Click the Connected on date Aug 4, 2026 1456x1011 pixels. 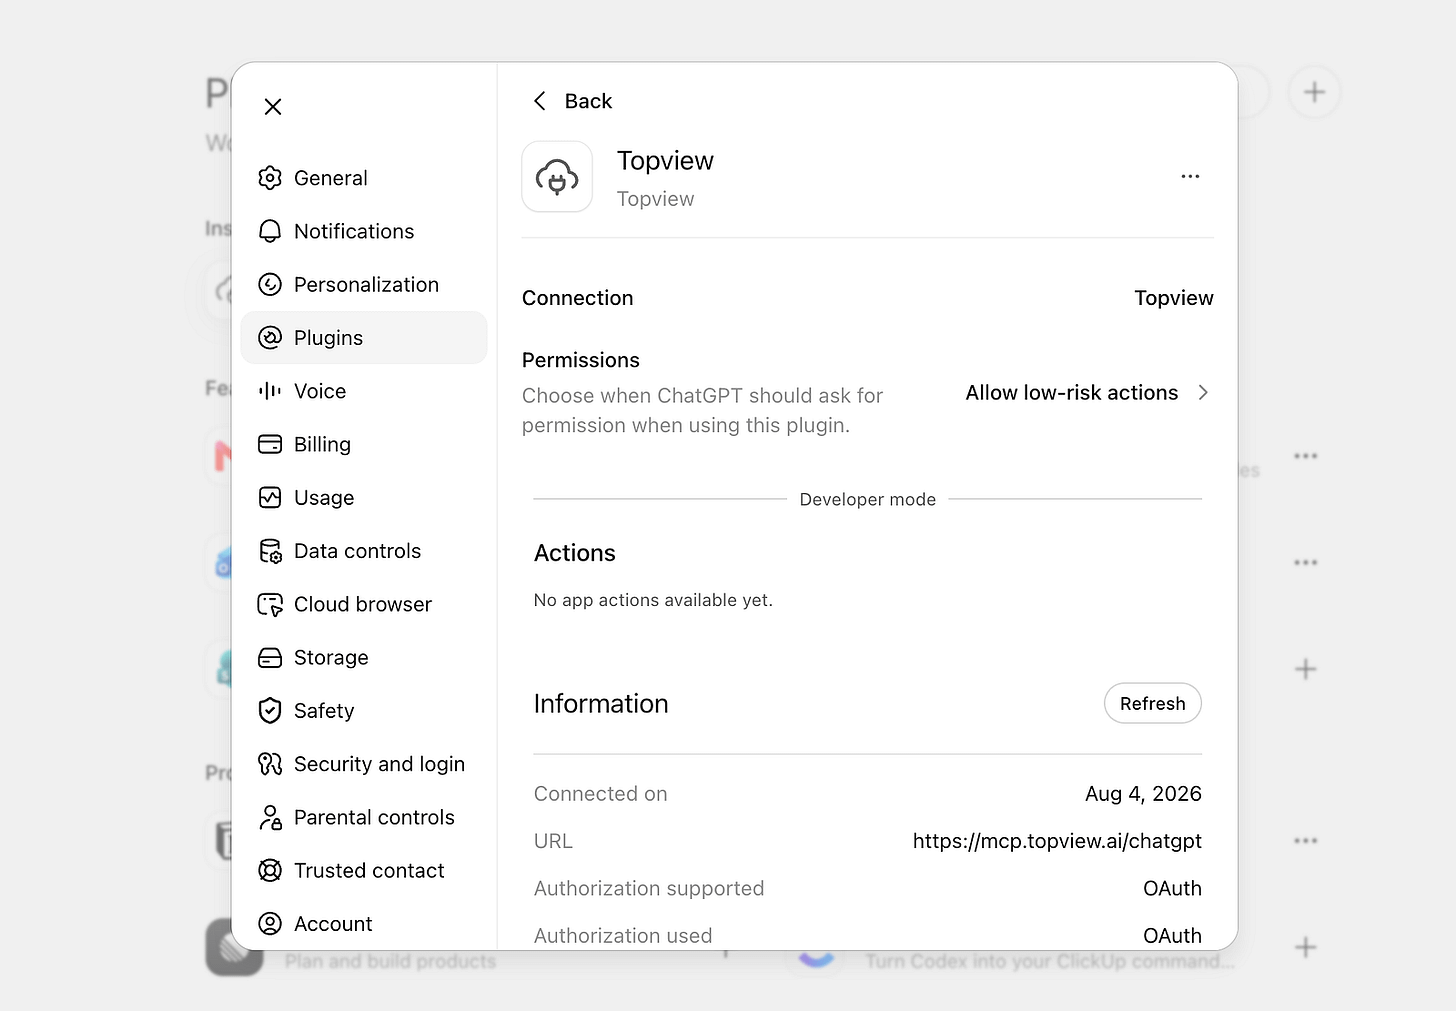(1143, 794)
